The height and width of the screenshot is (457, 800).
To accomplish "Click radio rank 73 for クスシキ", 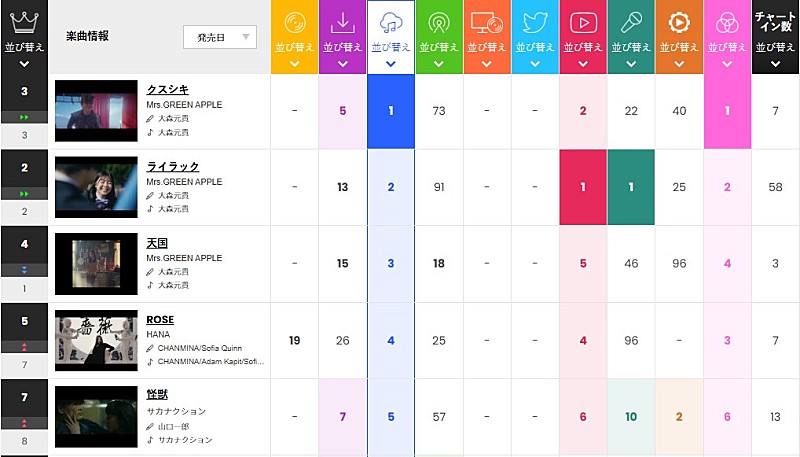I will pyautogui.click(x=439, y=111).
